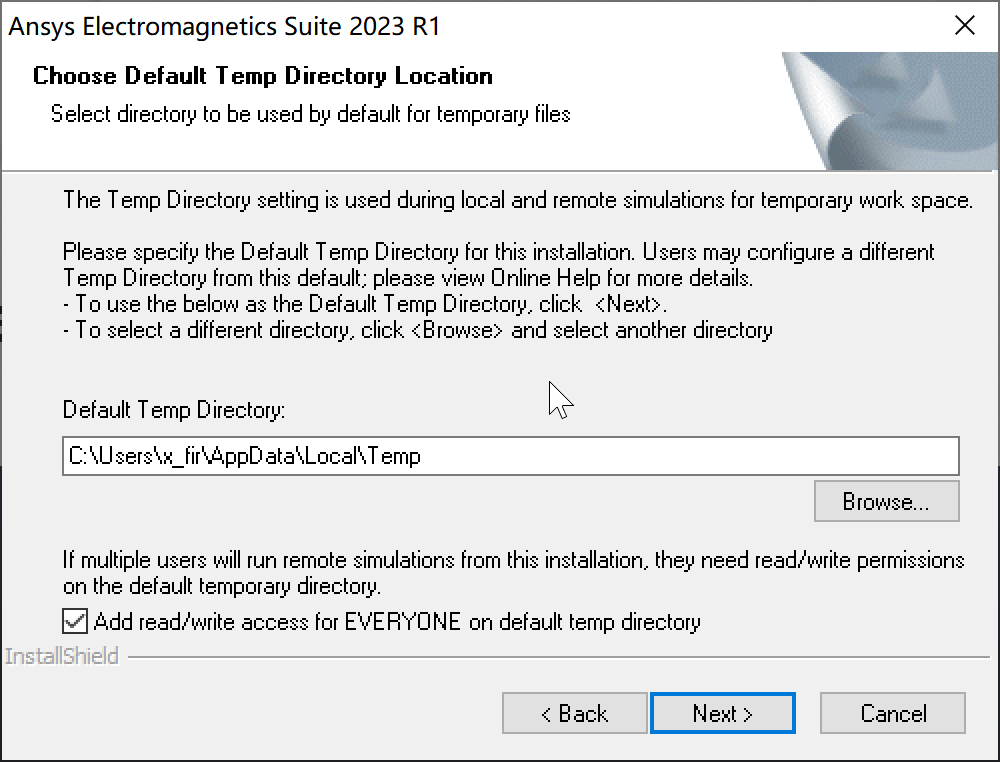Click 'Select directory to be used by default' subtitle
Image resolution: width=1000 pixels, height=762 pixels.
[x=311, y=114]
